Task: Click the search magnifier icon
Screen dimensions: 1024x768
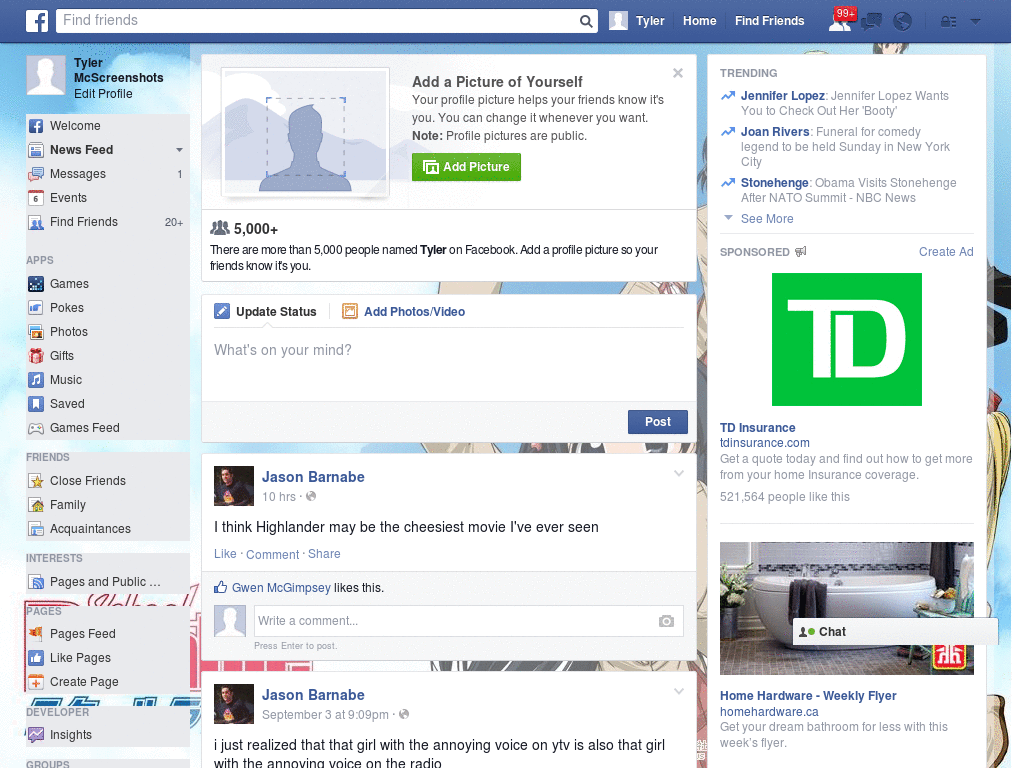Action: [x=586, y=21]
